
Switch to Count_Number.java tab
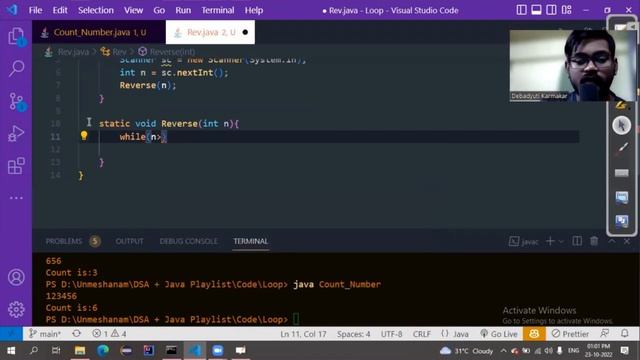click(99, 32)
